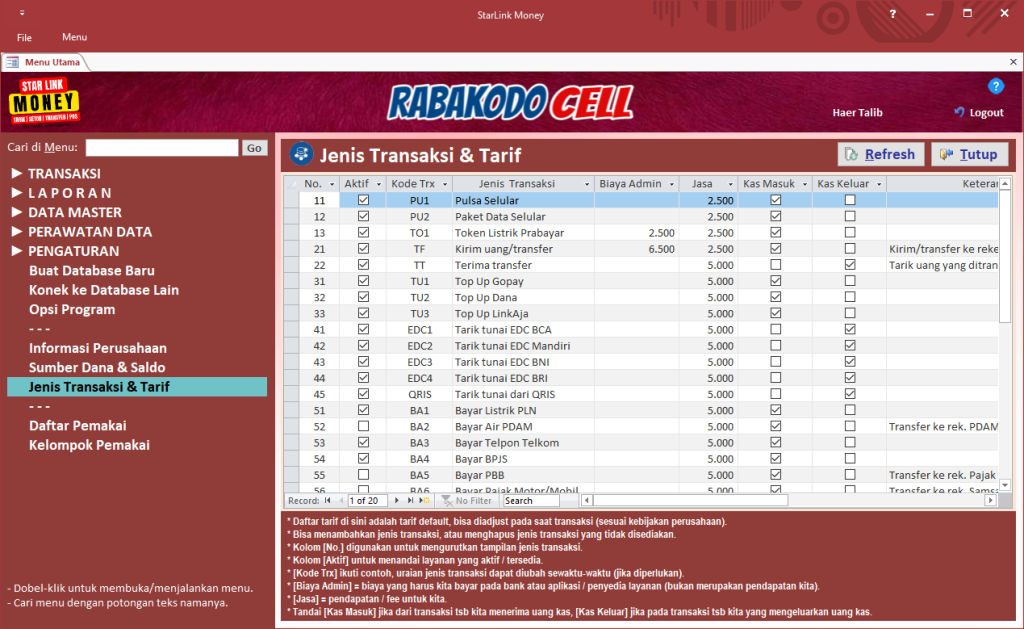Toggle Kas Keluar for Tarik tunai dari QRIS
The image size is (1024, 629).
pos(850,394)
